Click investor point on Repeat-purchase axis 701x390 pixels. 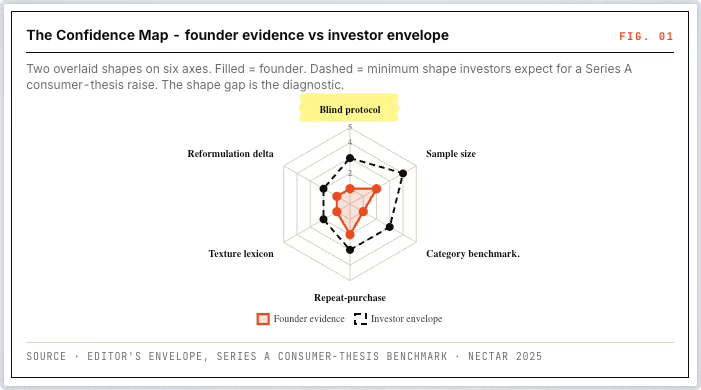click(x=350, y=250)
